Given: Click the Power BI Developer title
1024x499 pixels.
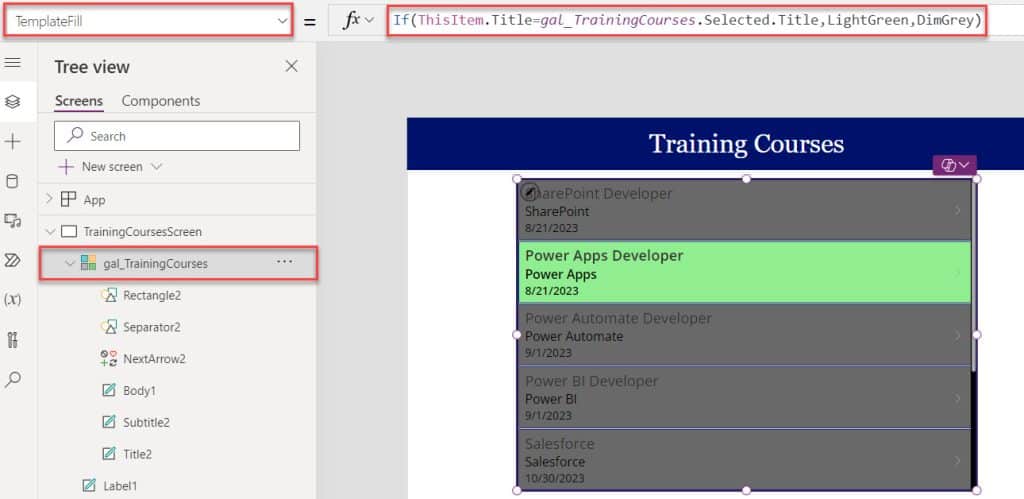Looking at the screenshot, I should pos(592,381).
